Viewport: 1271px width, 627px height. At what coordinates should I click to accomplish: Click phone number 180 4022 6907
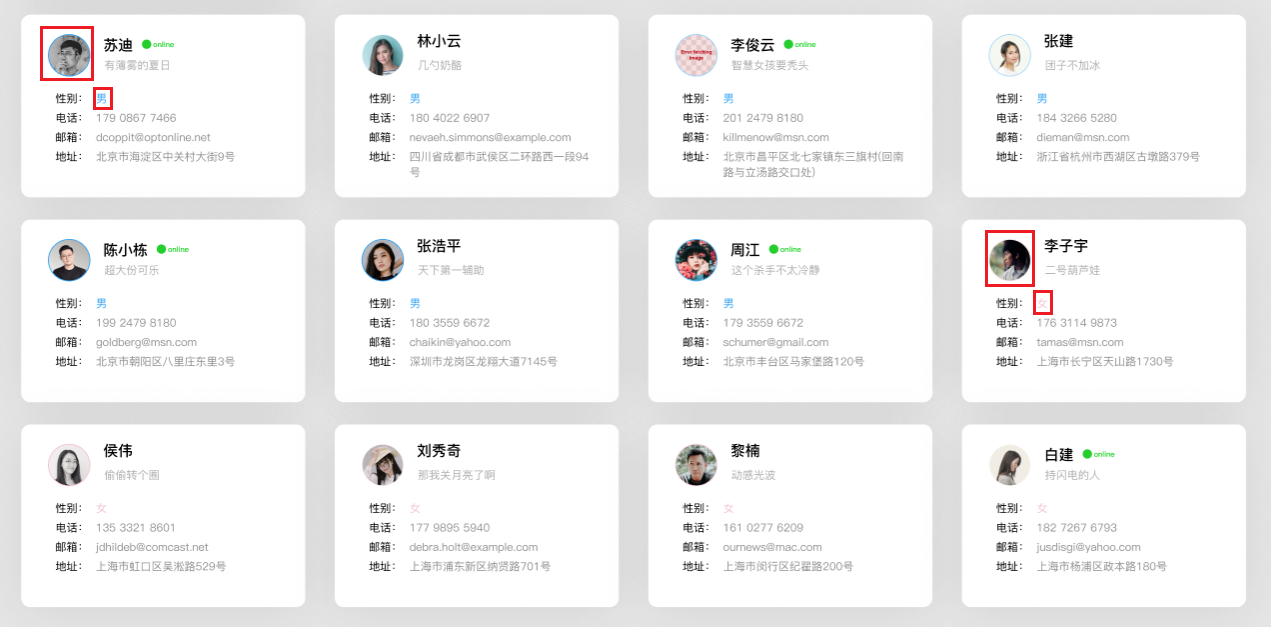click(449, 118)
